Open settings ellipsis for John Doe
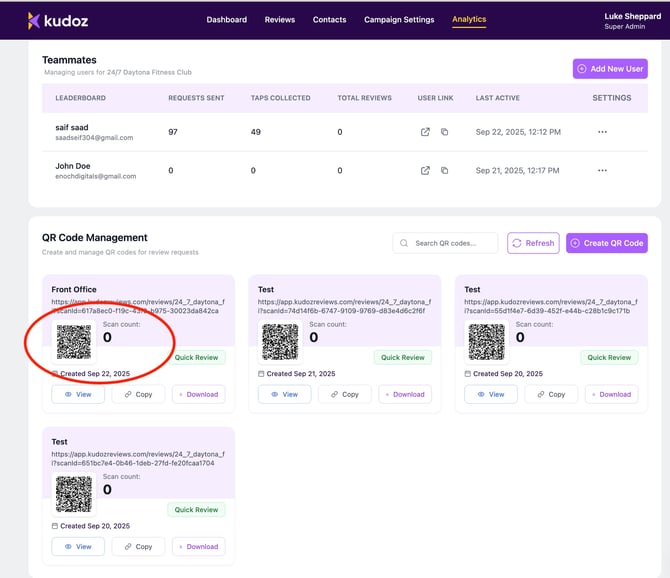 [x=602, y=171]
